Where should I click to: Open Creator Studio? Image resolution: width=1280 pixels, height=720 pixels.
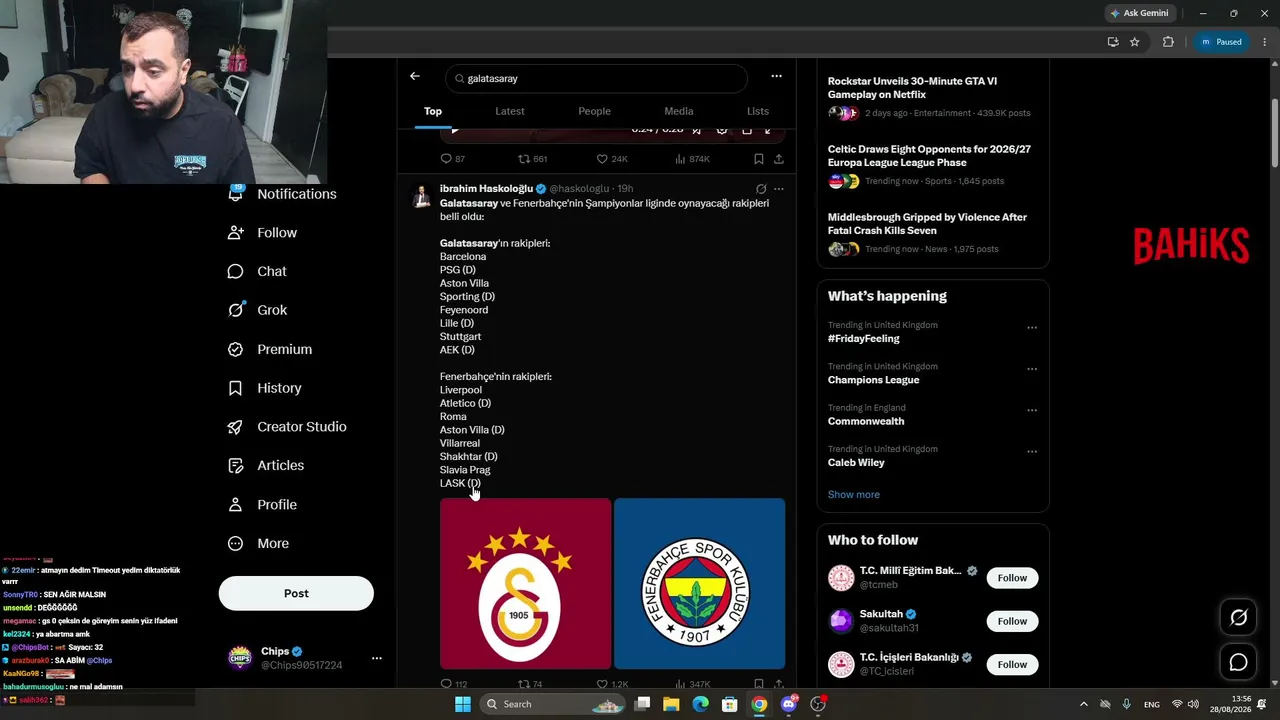[x=287, y=427]
